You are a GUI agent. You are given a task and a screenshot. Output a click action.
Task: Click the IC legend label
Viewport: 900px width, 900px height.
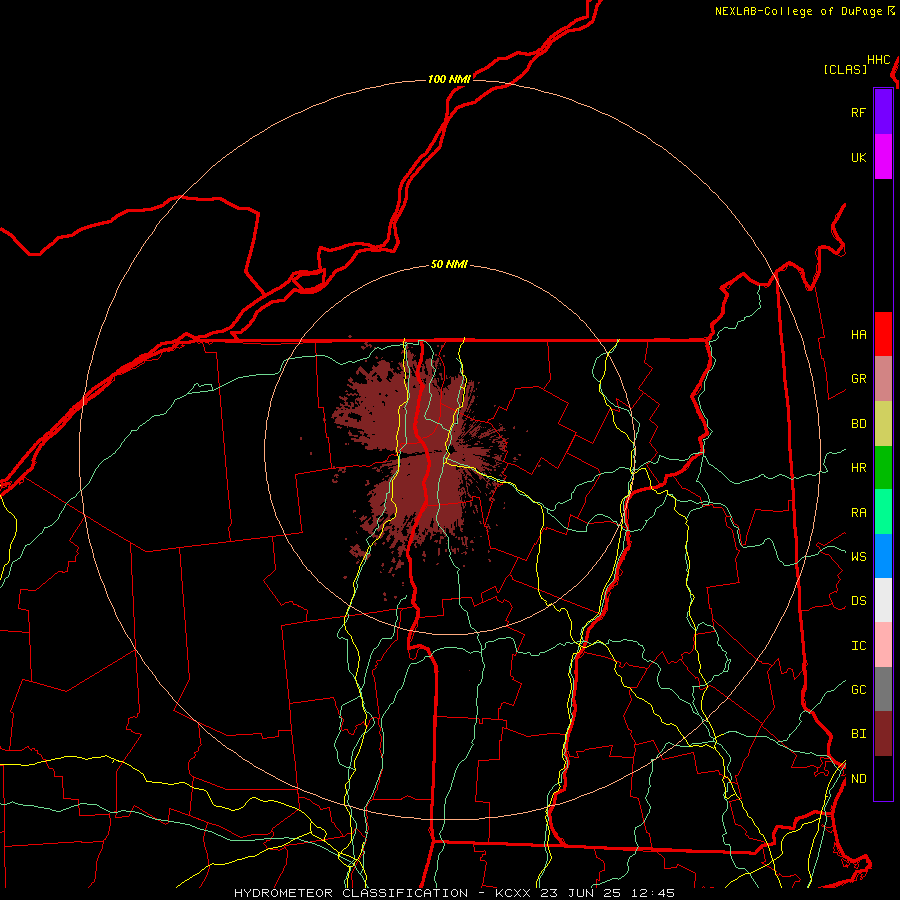point(858,645)
